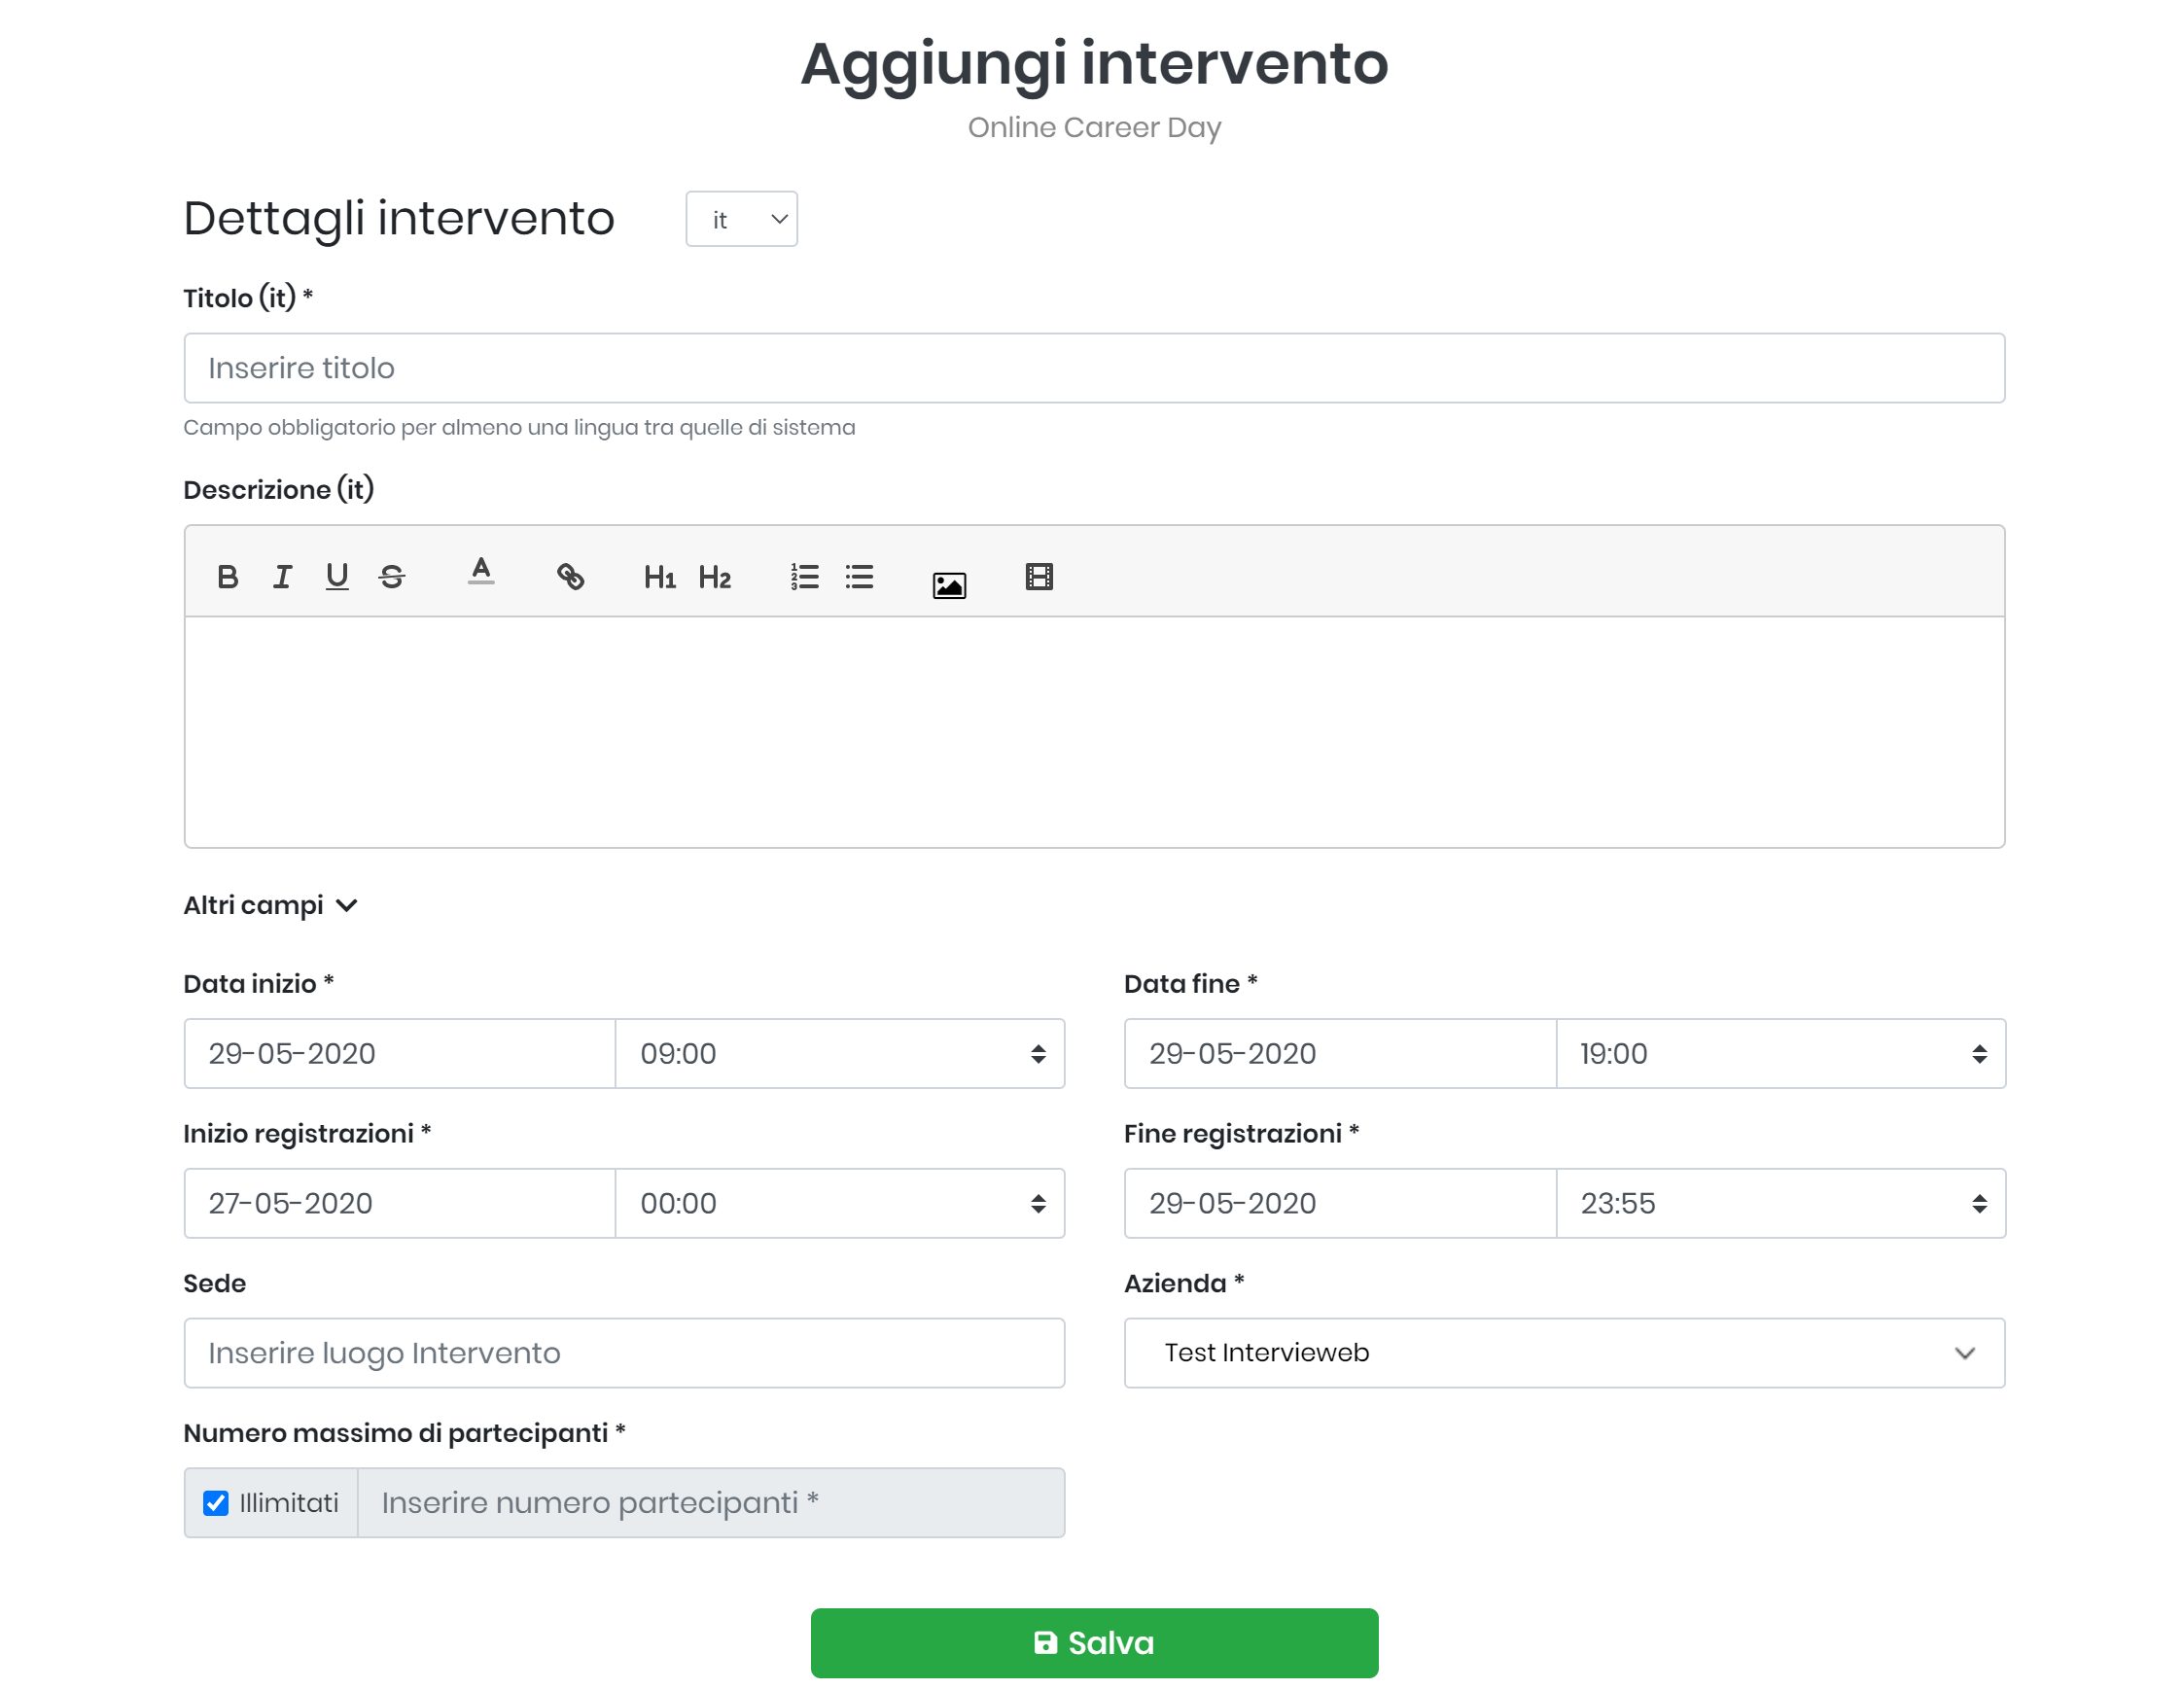Apply strikethrough formatting
Image resolution: width=2184 pixels, height=1689 pixels.
click(392, 577)
